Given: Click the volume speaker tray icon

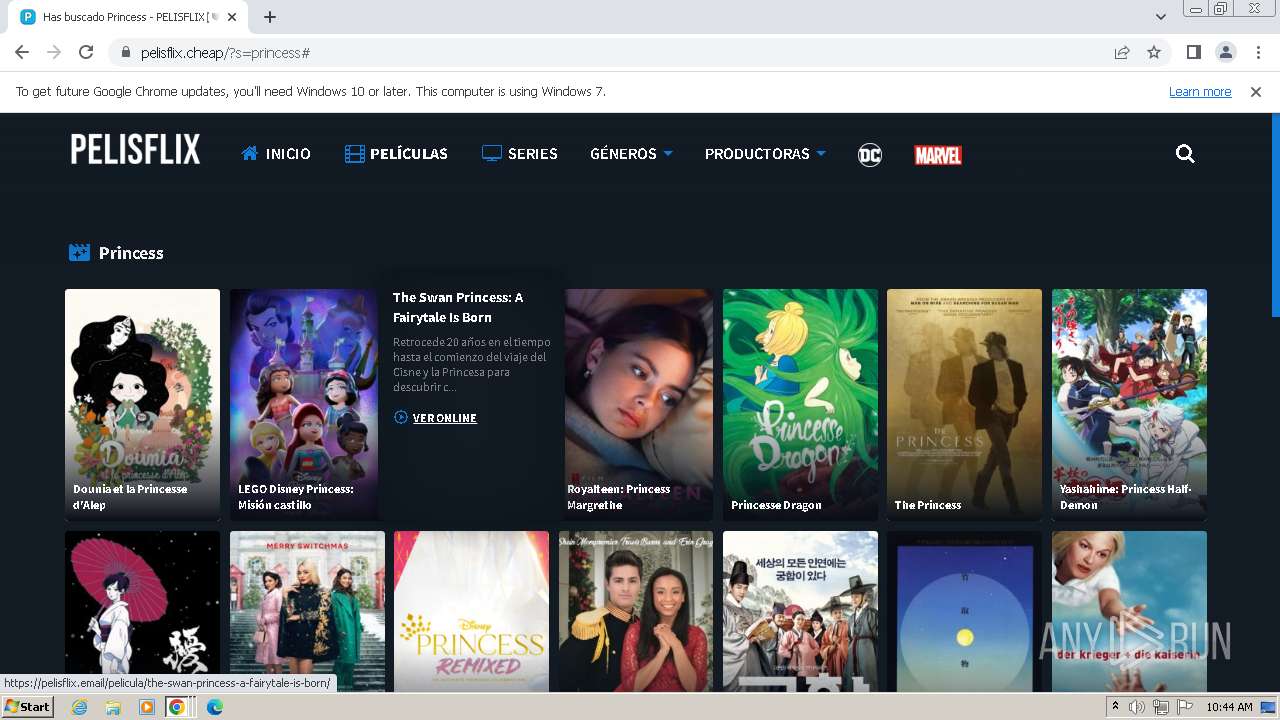Looking at the screenshot, I should click(1137, 707).
